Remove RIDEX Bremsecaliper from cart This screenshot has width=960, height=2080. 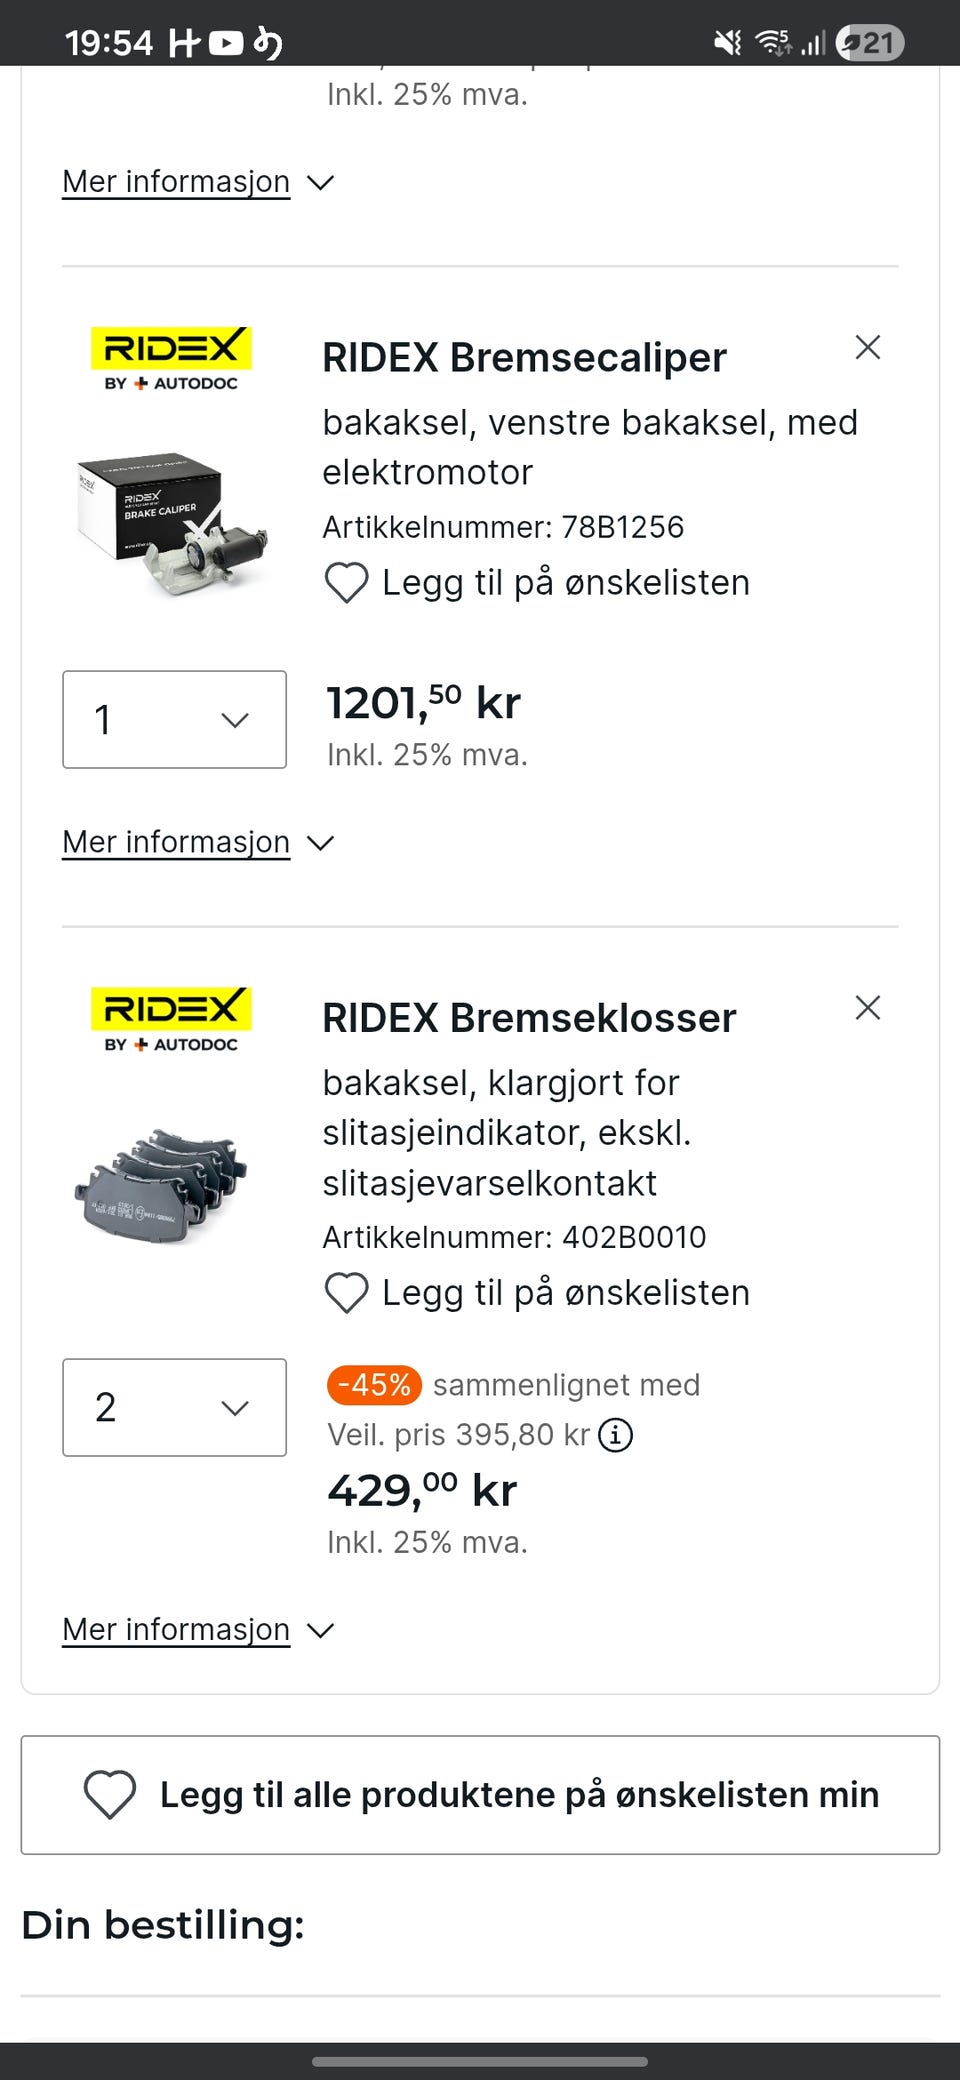click(867, 348)
